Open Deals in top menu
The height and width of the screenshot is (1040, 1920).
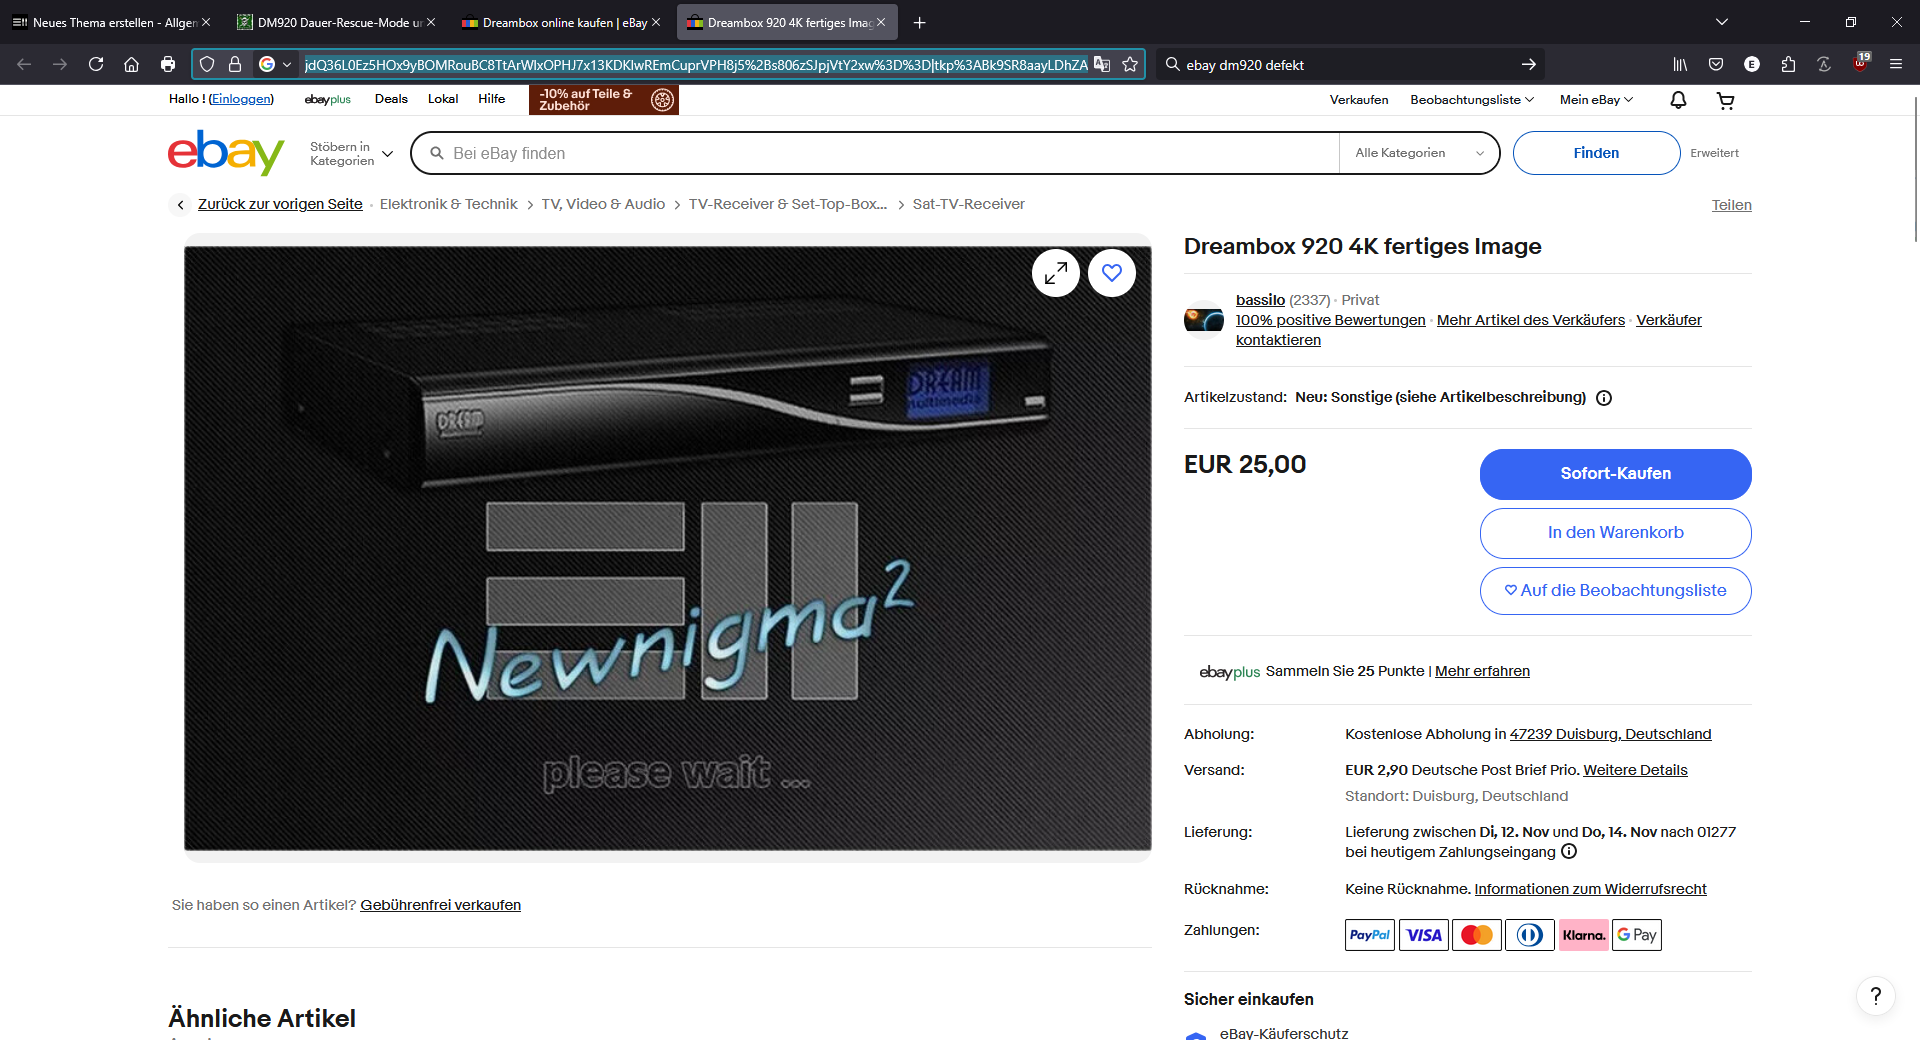[x=391, y=99]
